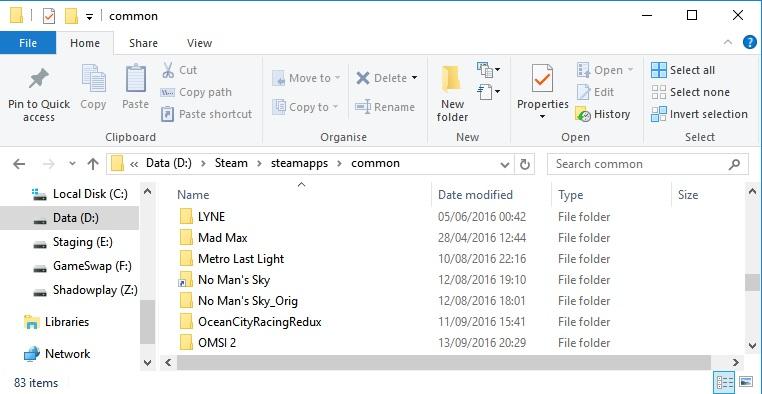The image size is (762, 394).
Task: Navigate up with the Up arrow
Action: [x=93, y=164]
